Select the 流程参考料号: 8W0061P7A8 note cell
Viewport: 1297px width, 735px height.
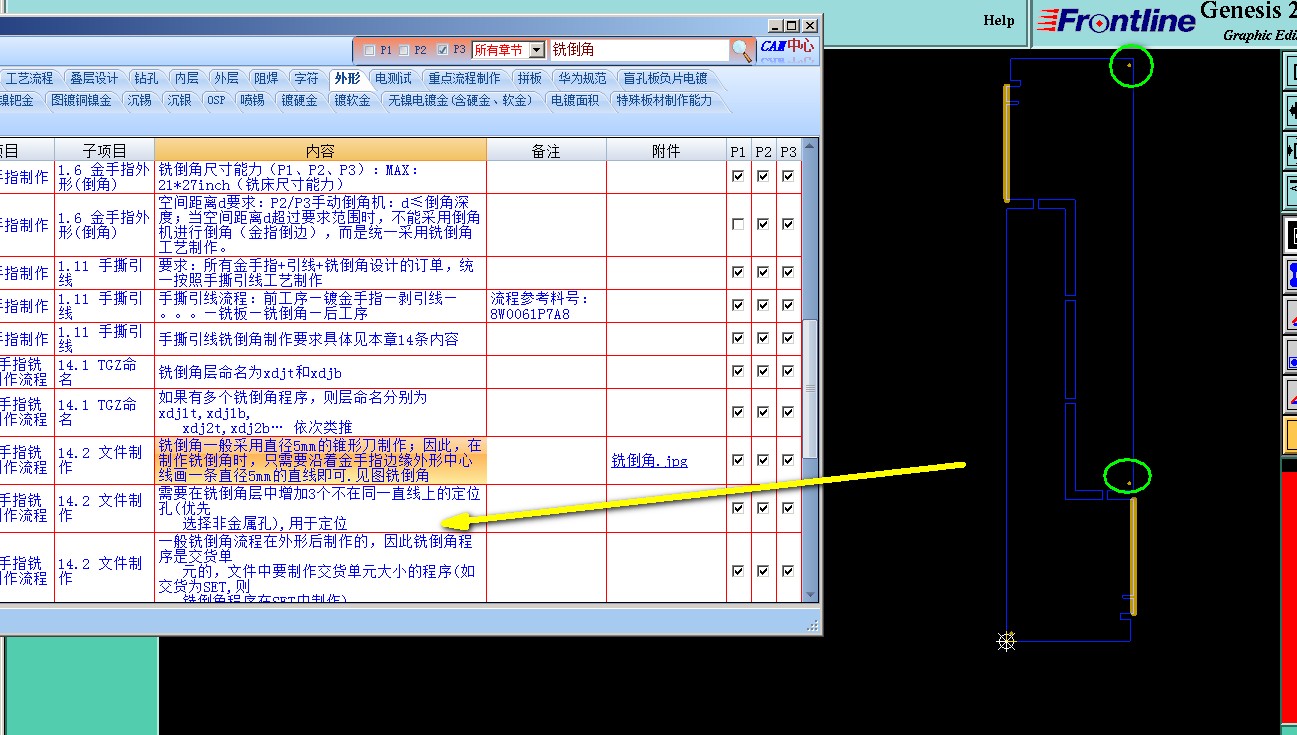pyautogui.click(x=546, y=306)
